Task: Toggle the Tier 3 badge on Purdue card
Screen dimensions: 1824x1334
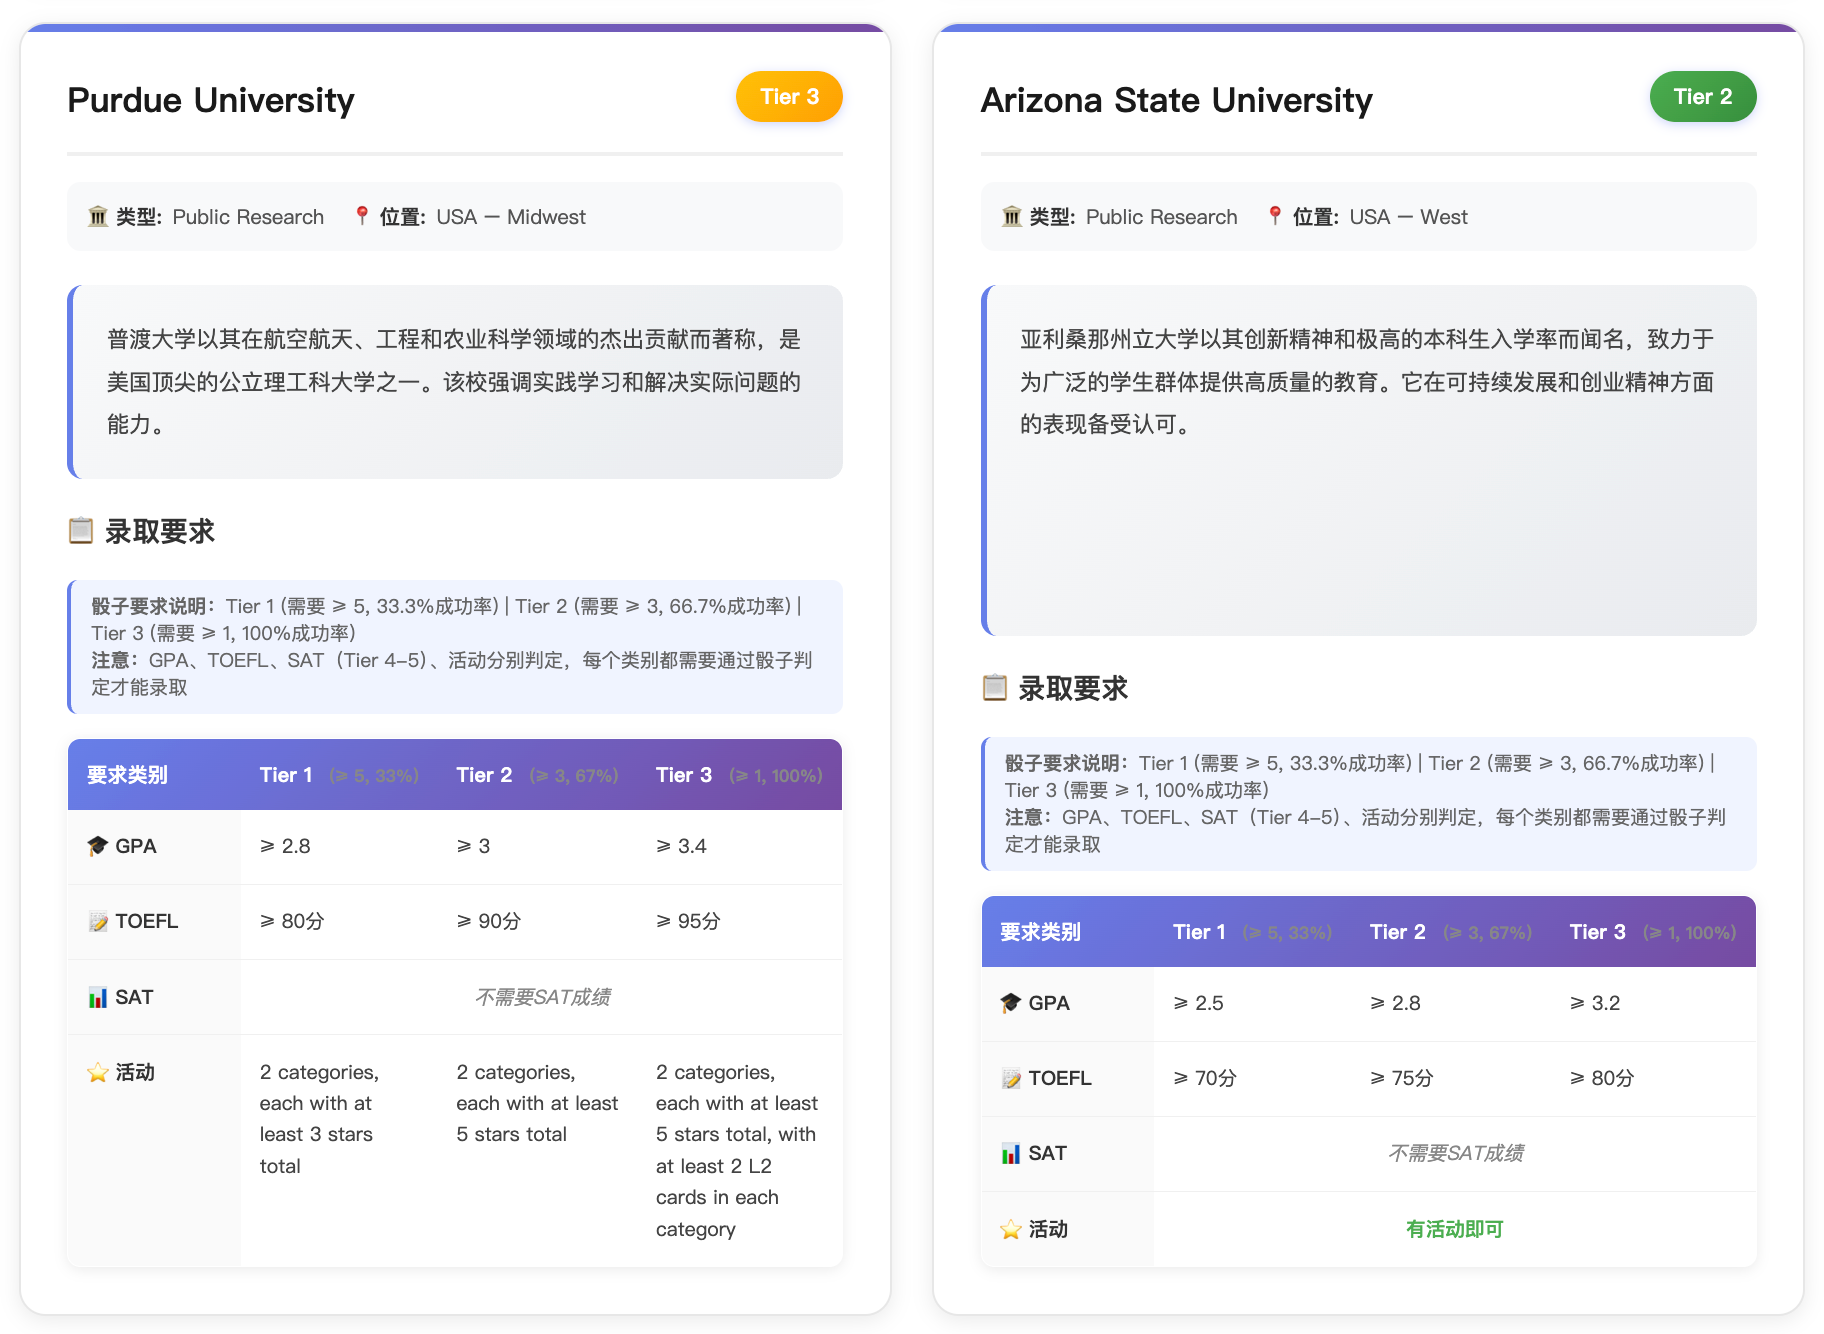Action: (789, 96)
